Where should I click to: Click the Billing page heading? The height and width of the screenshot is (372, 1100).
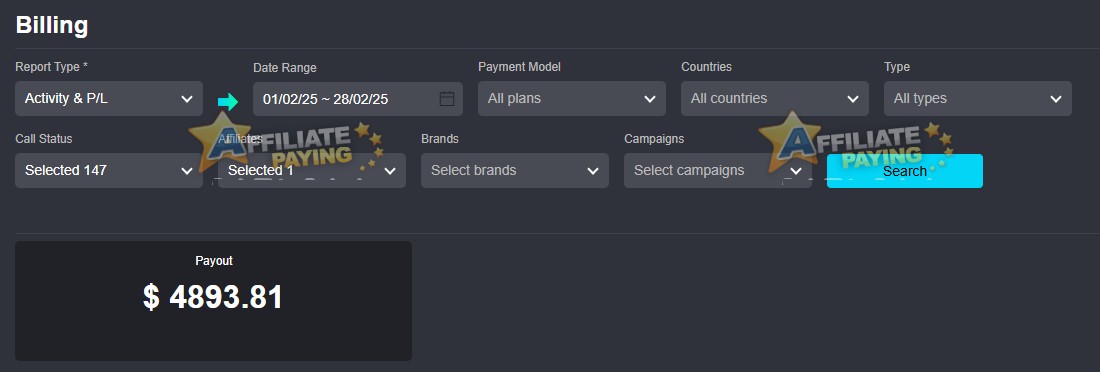(x=52, y=25)
